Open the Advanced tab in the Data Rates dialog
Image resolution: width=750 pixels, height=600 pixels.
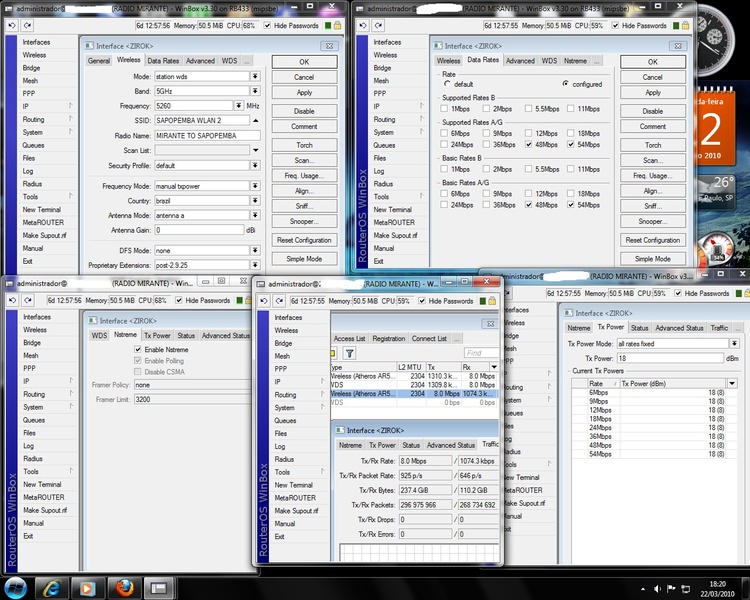[x=520, y=61]
